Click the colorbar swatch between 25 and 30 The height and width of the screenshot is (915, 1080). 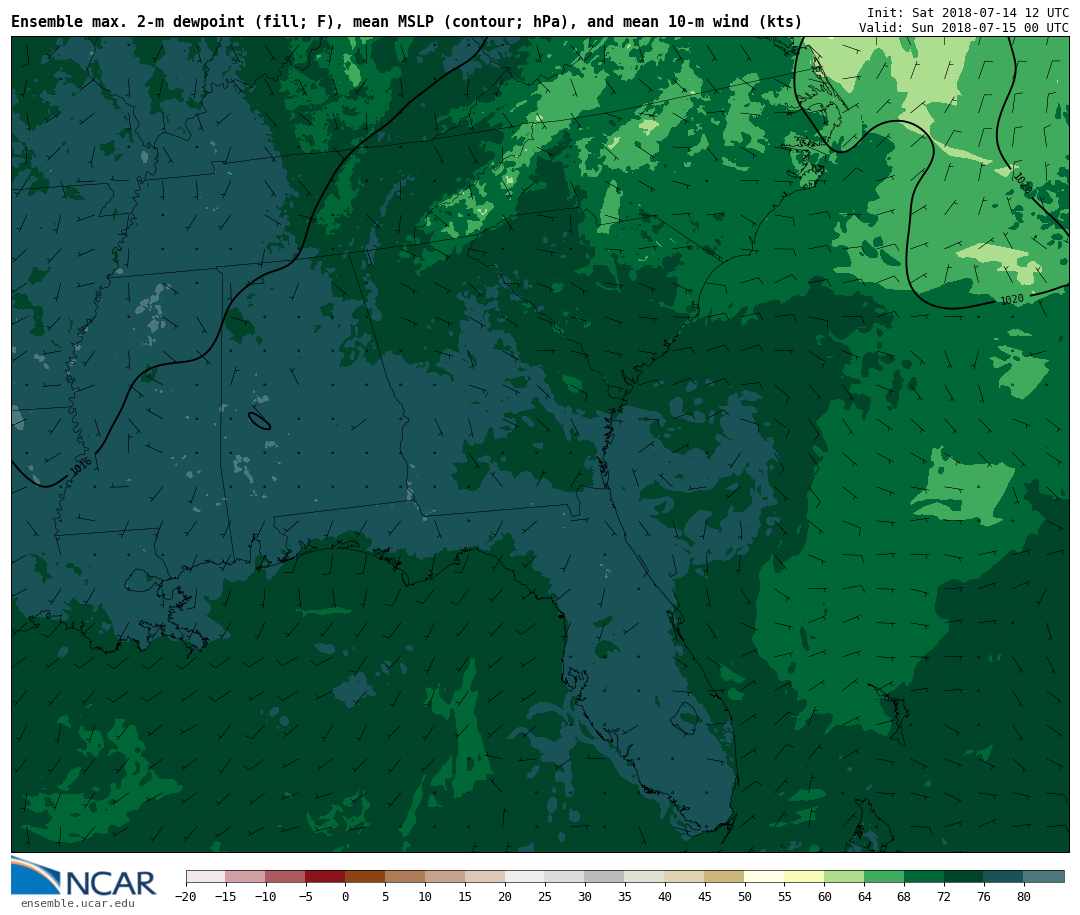pos(565,877)
